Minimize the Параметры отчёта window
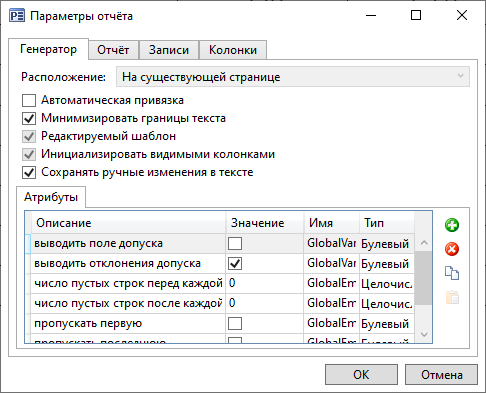 click(x=371, y=15)
